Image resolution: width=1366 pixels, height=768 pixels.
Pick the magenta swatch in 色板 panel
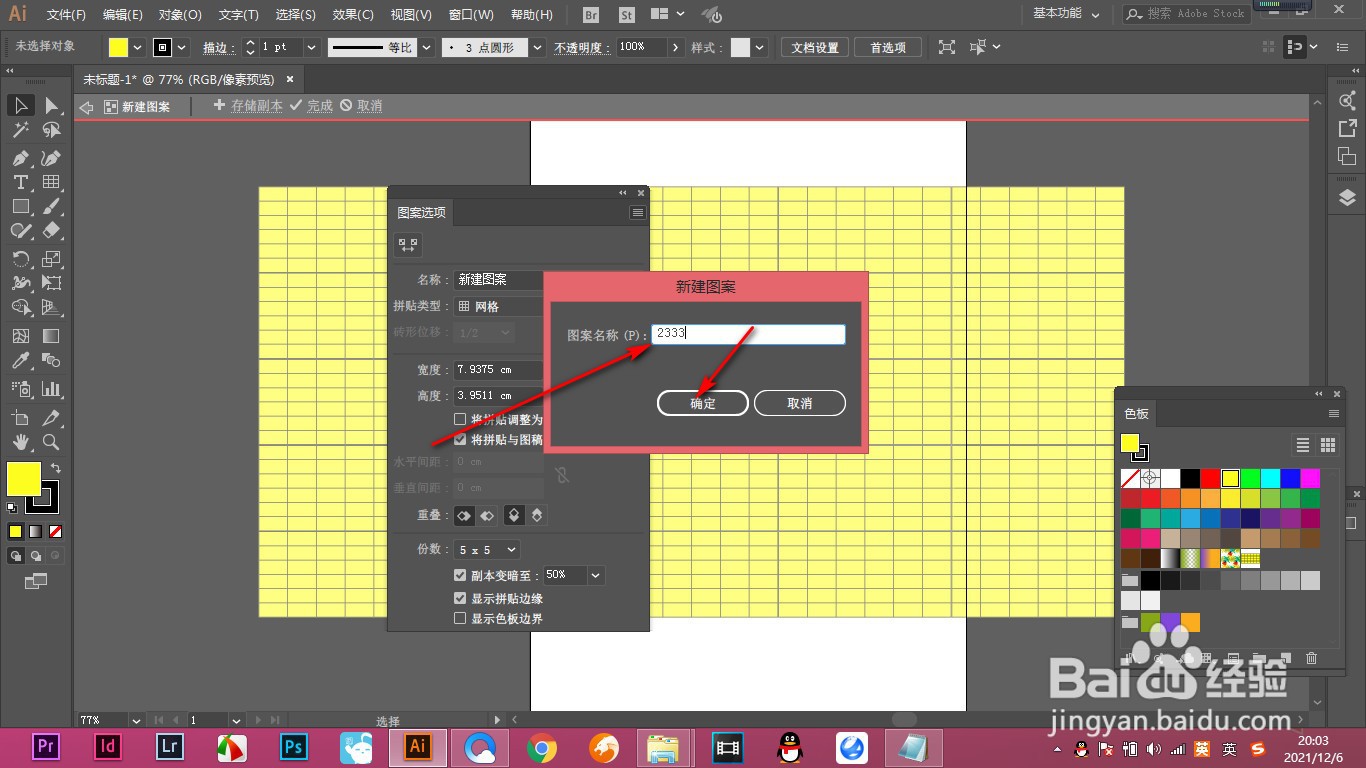pos(1310,478)
